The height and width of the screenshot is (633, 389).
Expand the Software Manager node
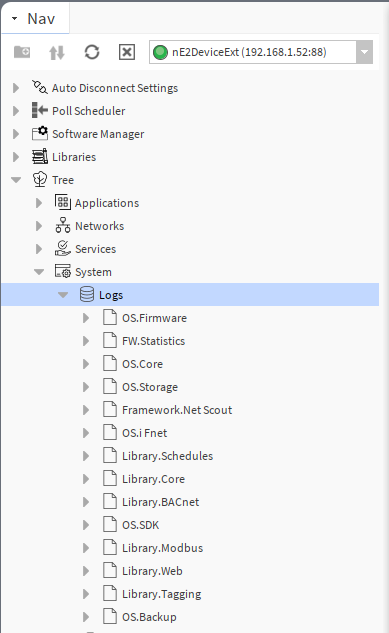point(16,134)
